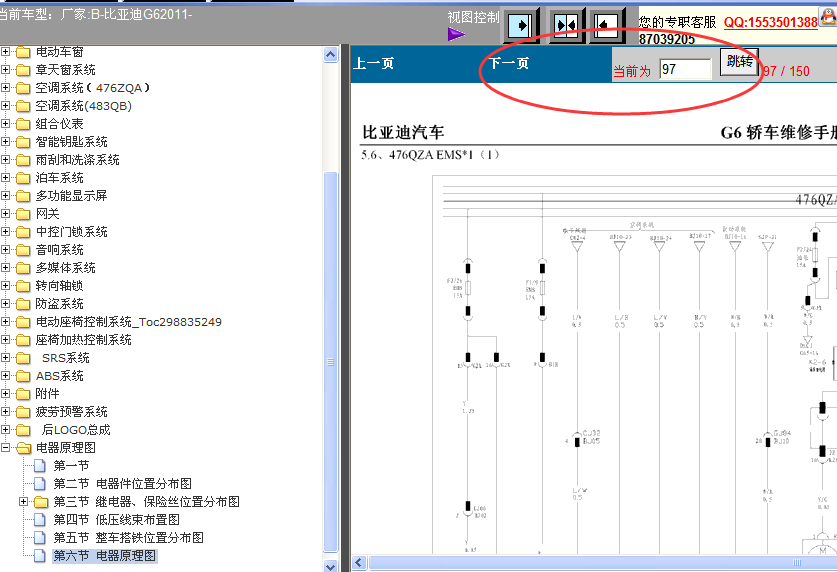Expand the 泊车系统 folder
The width and height of the screenshot is (837, 572).
[x=5, y=177]
